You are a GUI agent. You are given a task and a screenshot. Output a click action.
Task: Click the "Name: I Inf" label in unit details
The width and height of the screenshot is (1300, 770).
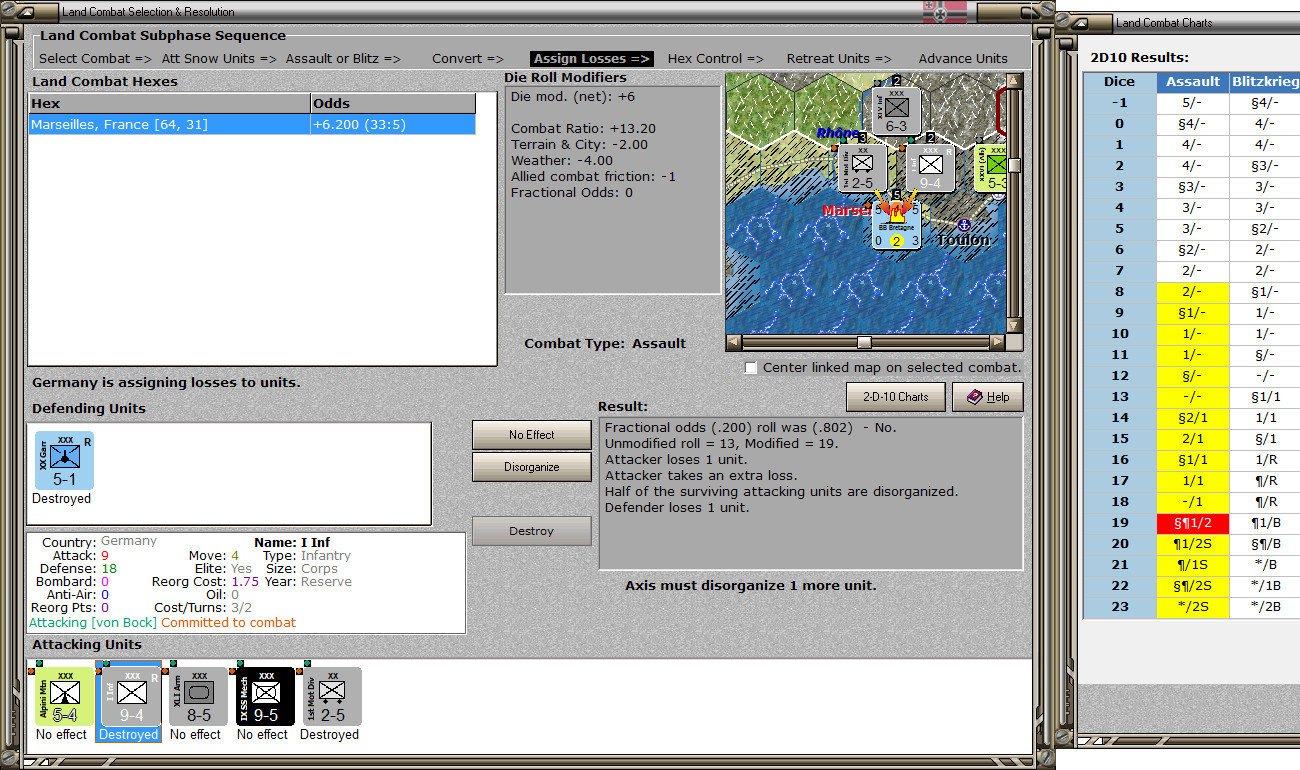(292, 543)
